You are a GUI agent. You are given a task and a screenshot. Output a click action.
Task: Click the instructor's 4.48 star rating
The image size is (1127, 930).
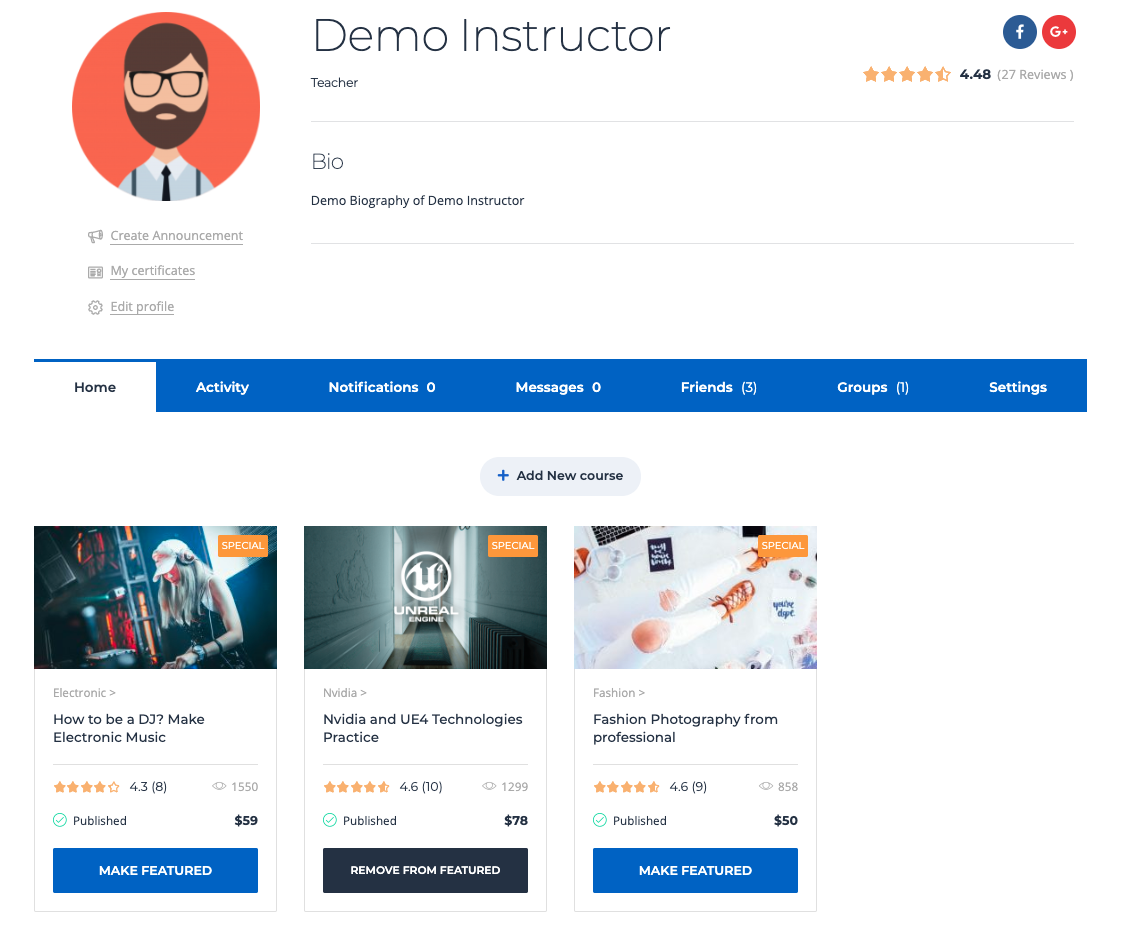tap(907, 74)
